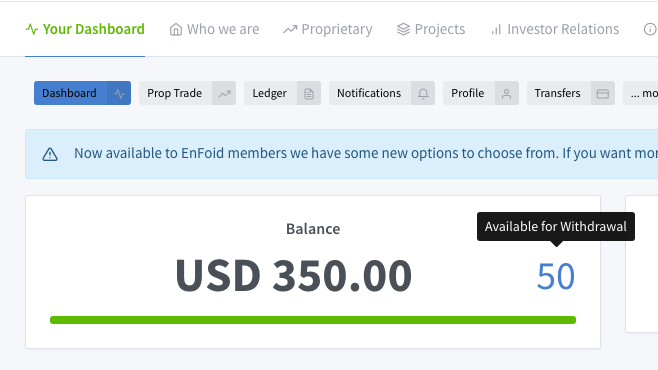Screen dimensions: 658x370
Task: Click the home icon beside Who we are
Action: [x=176, y=29]
